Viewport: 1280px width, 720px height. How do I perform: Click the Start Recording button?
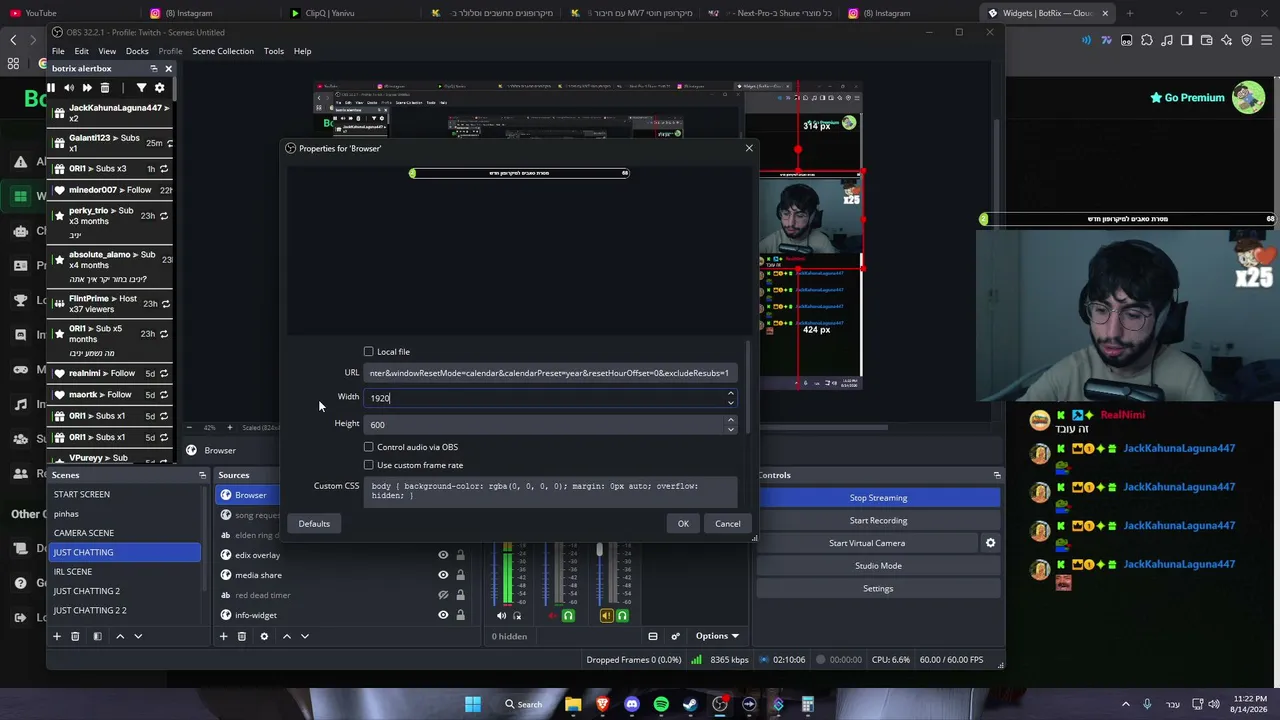pyautogui.click(x=878, y=520)
